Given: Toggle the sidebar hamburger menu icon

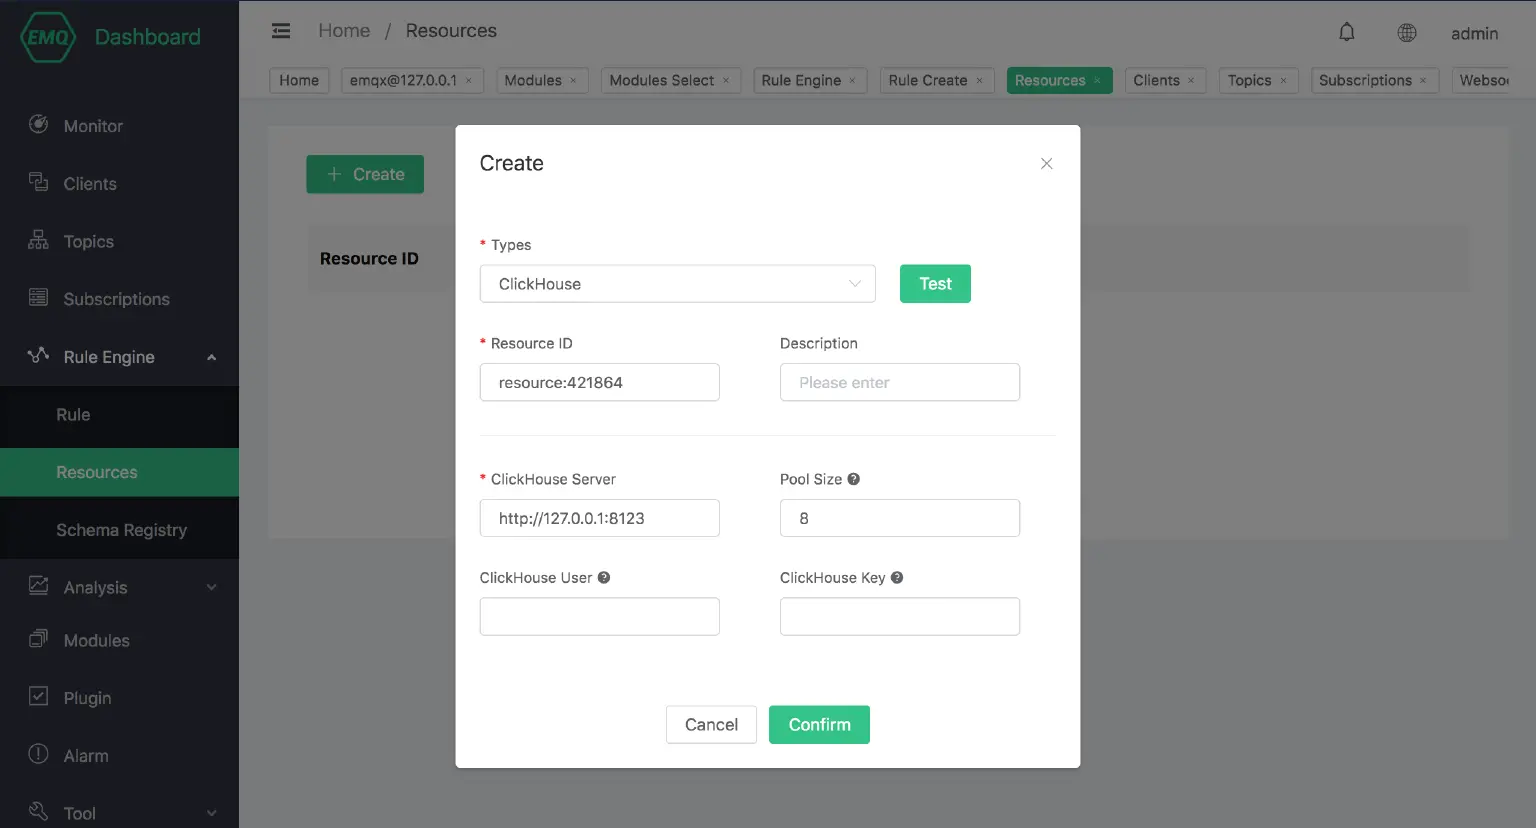Looking at the screenshot, I should click(x=281, y=31).
